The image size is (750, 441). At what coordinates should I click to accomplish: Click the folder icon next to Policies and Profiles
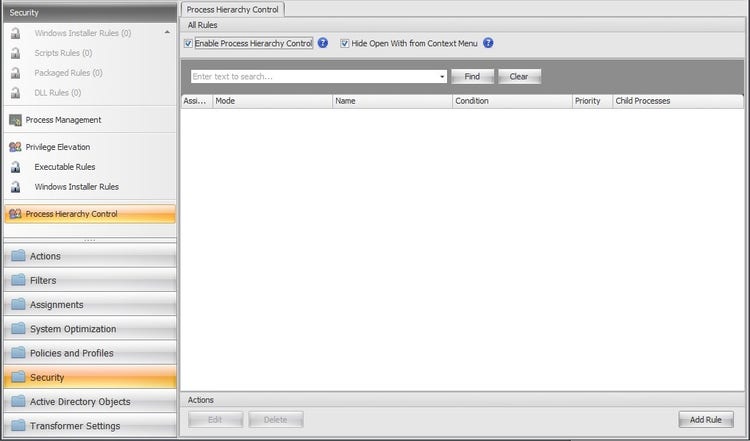tap(18, 353)
